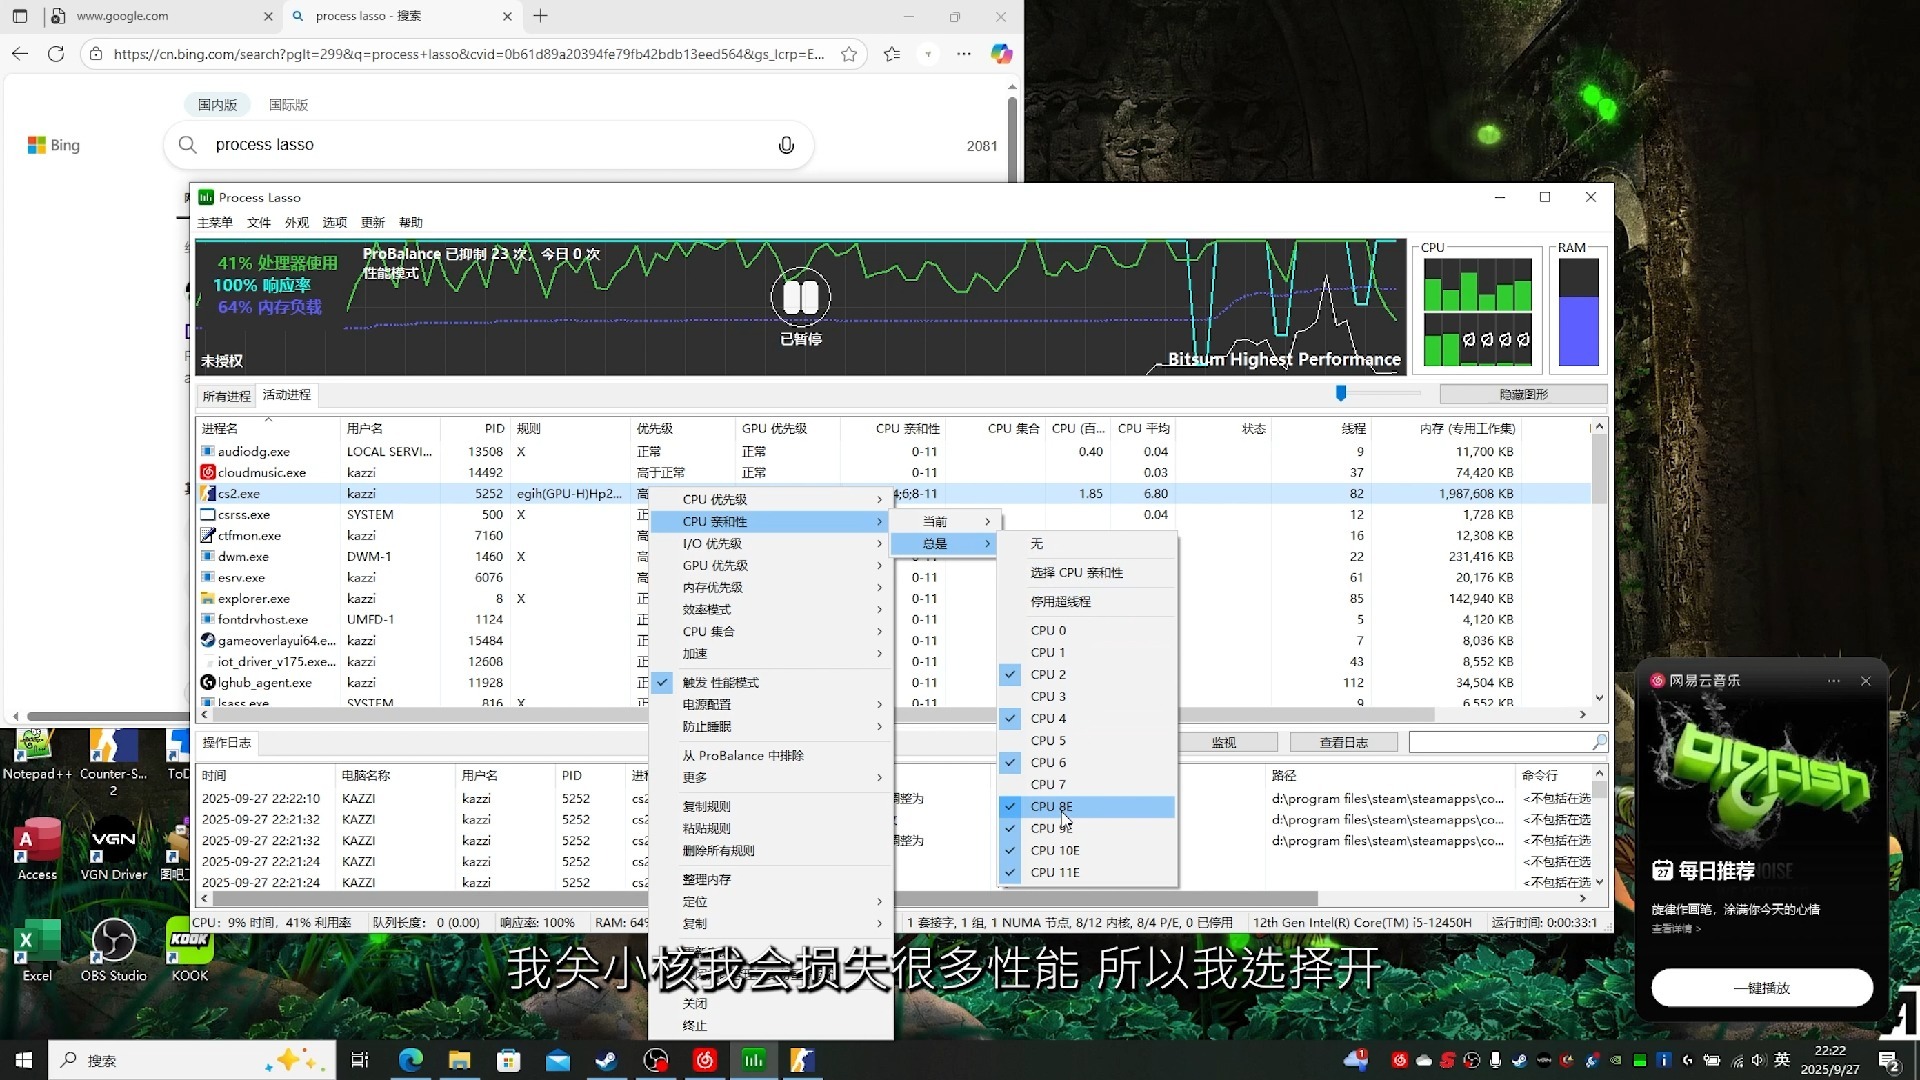This screenshot has height=1080, width=1920.
Task: Open Windows Start menu
Action: point(24,1060)
